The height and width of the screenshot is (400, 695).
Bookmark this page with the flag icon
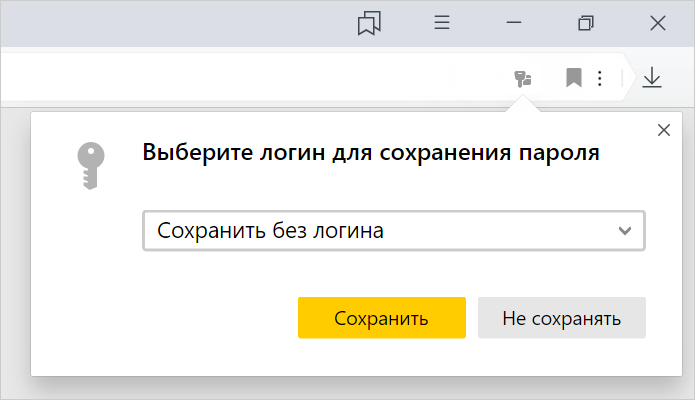[573, 77]
